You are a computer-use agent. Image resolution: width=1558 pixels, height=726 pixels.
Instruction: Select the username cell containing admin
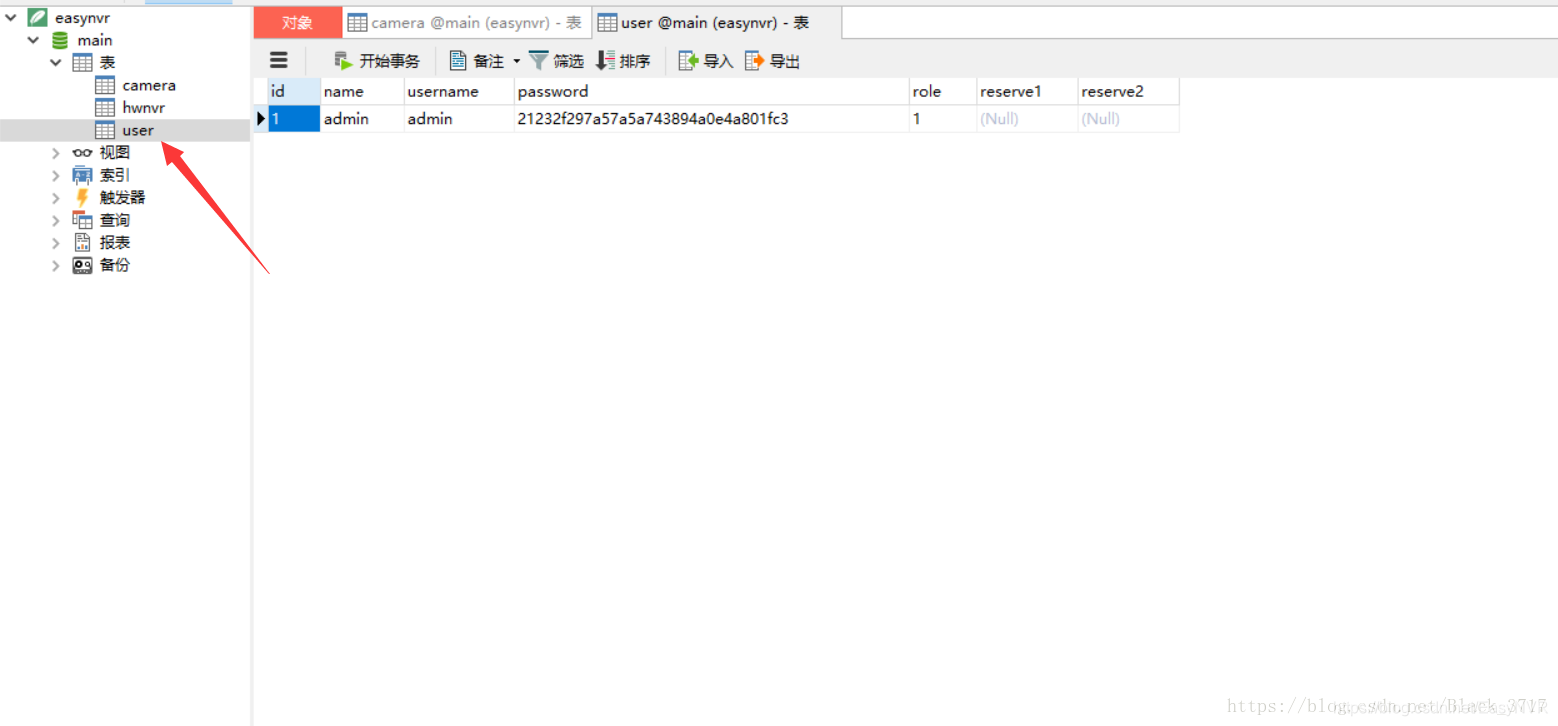coord(459,119)
